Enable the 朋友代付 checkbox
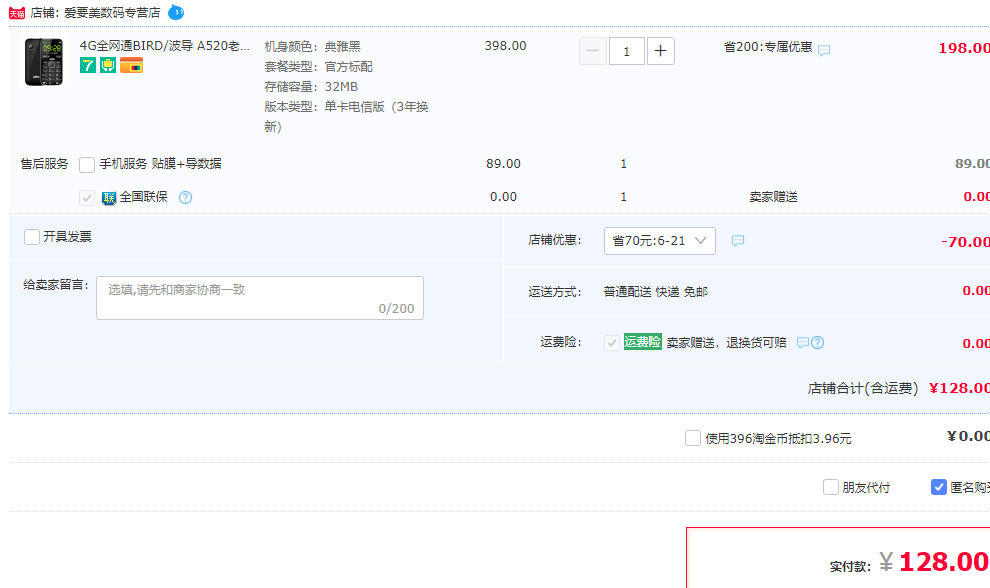Screen dimensions: 990x588 [x=831, y=487]
